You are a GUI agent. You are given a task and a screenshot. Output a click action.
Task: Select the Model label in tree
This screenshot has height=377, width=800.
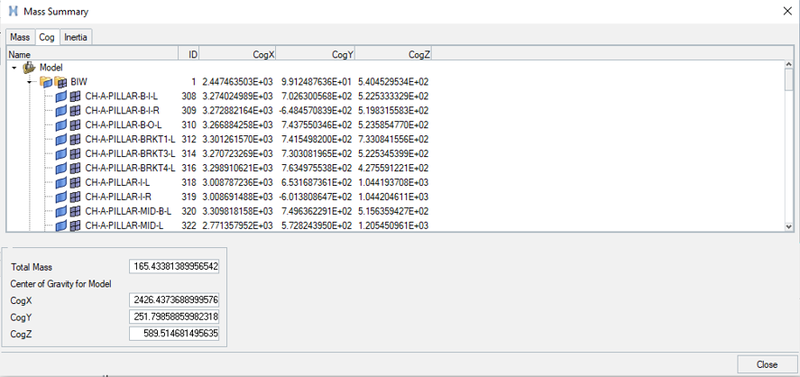(51, 67)
